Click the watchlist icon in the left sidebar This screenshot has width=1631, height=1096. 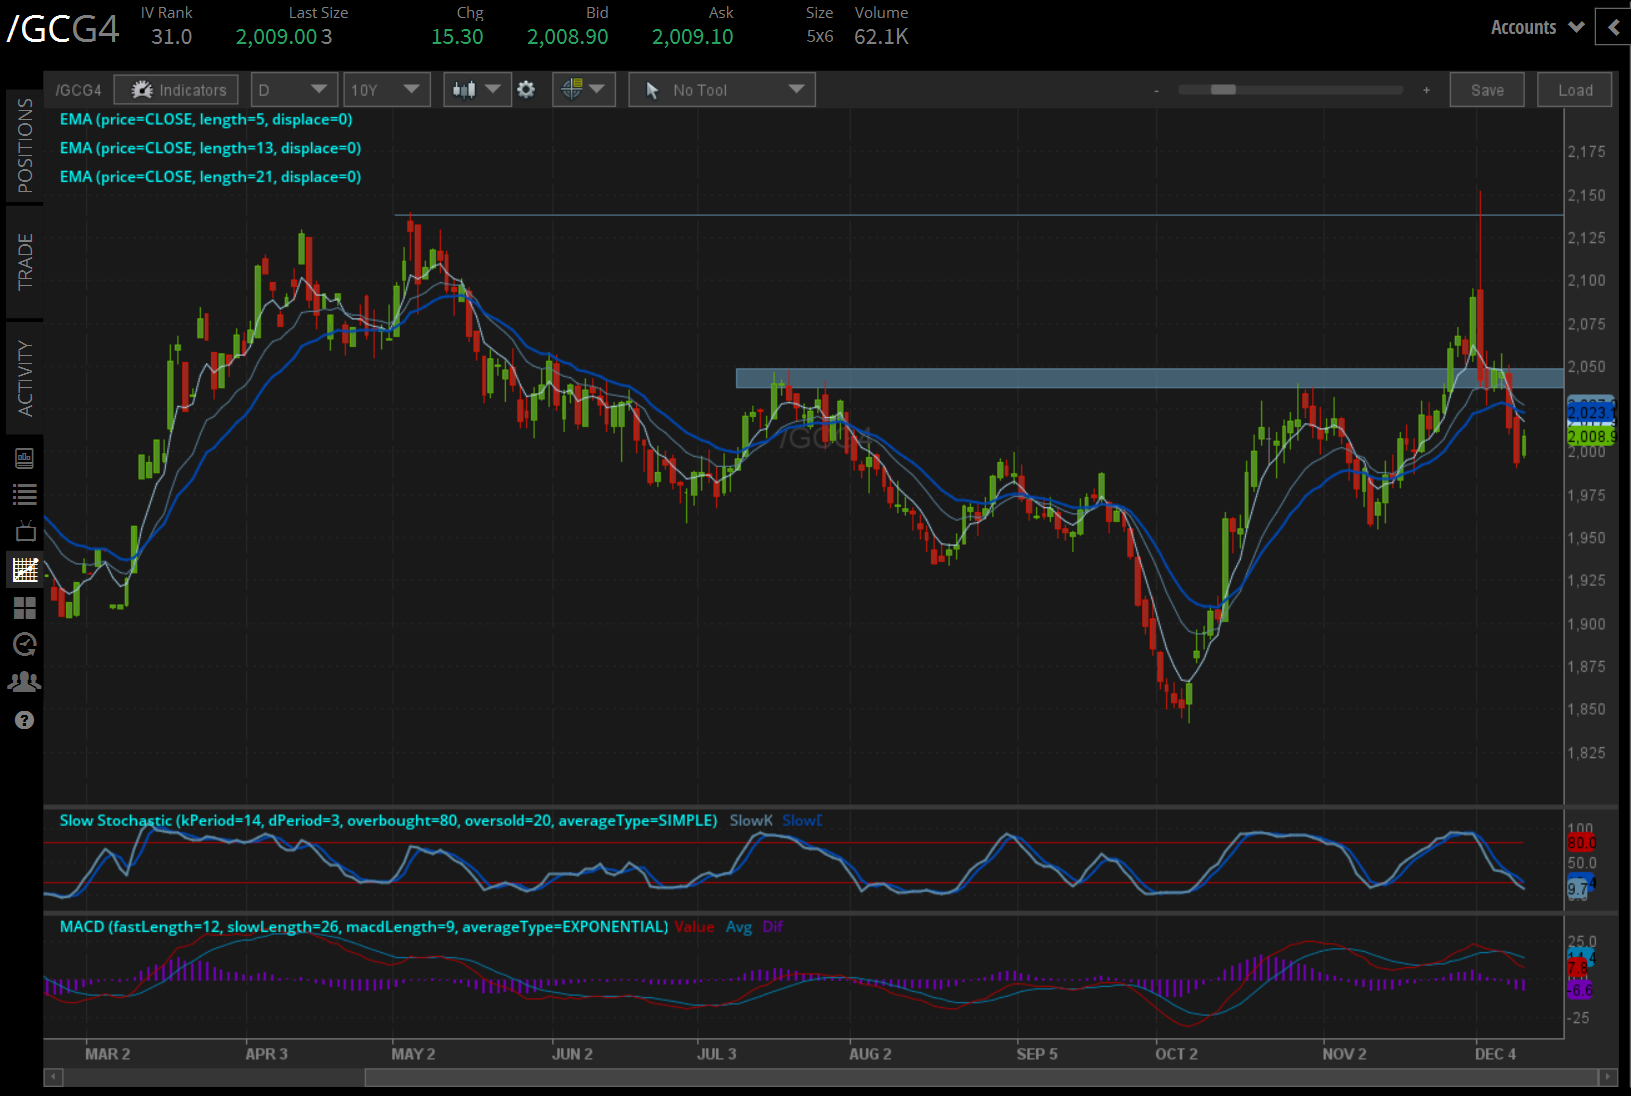[x=25, y=493]
